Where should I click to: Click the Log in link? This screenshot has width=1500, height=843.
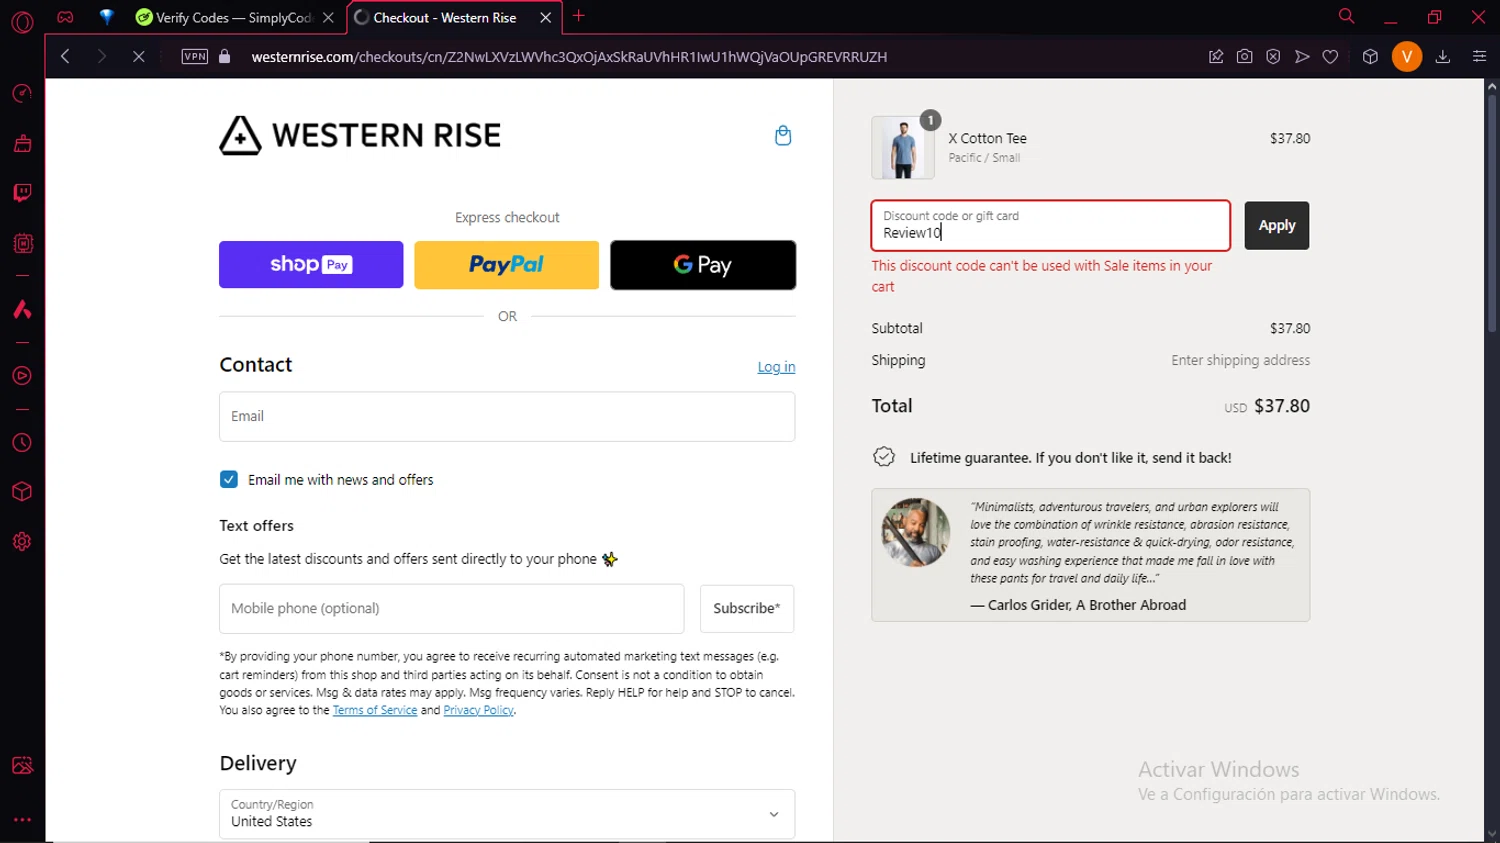(776, 367)
